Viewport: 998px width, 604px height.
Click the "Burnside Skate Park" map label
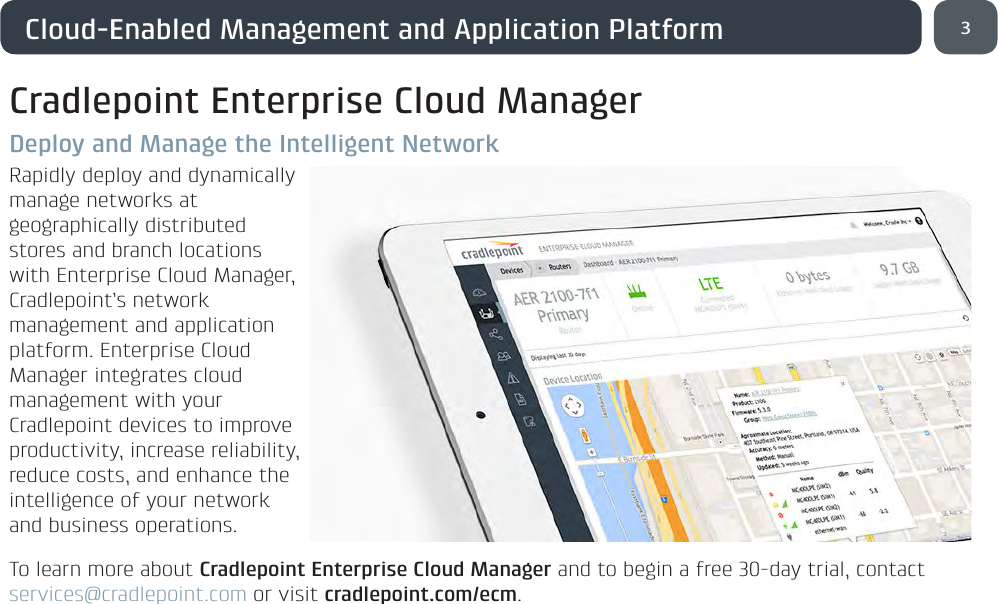pos(703,437)
